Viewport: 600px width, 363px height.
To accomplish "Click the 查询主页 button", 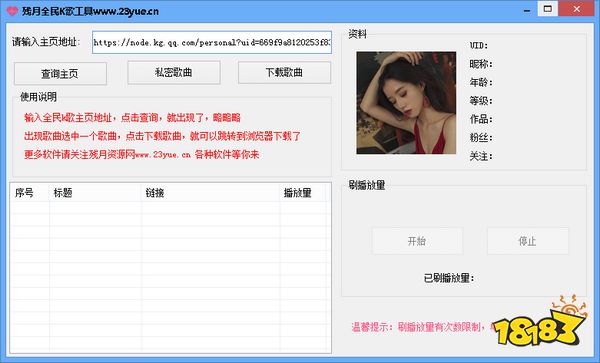I will point(60,73).
